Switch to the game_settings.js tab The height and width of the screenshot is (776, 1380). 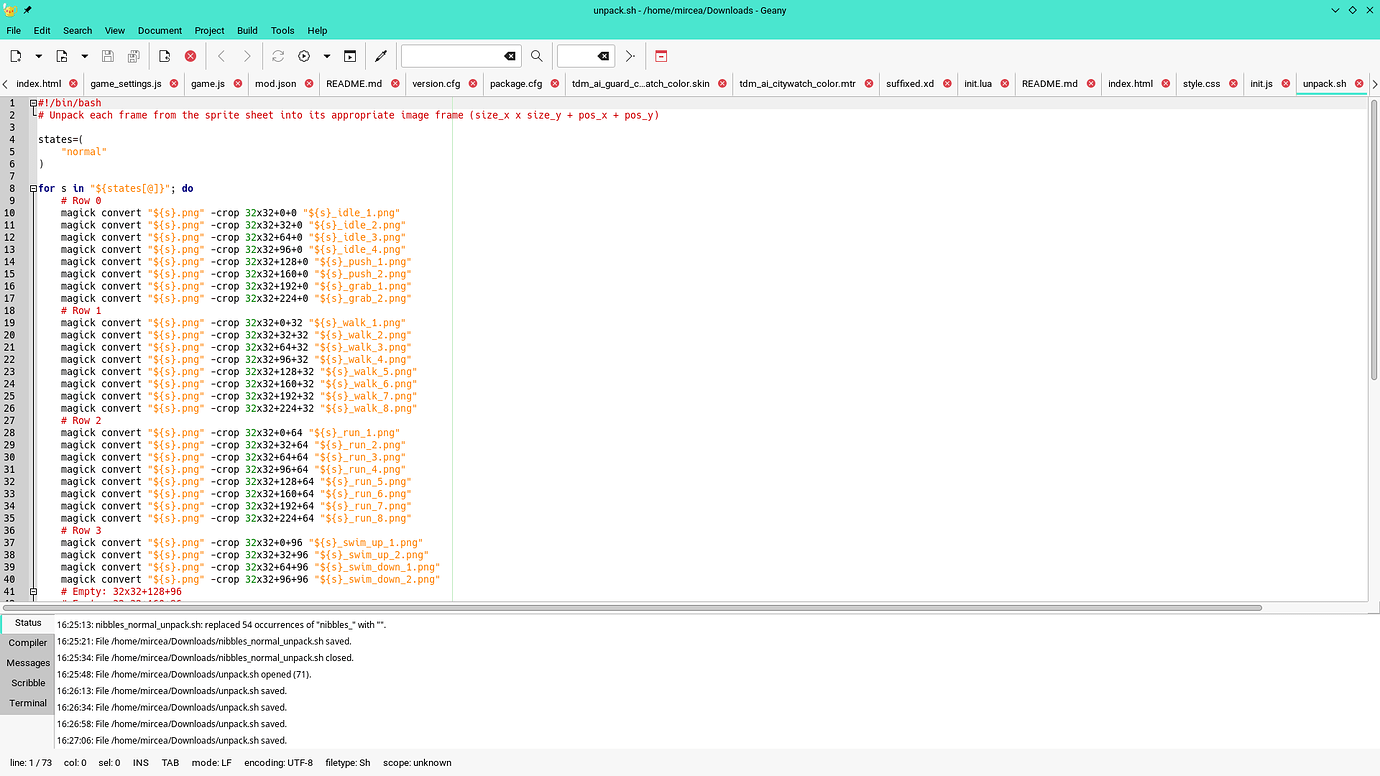click(x=125, y=84)
